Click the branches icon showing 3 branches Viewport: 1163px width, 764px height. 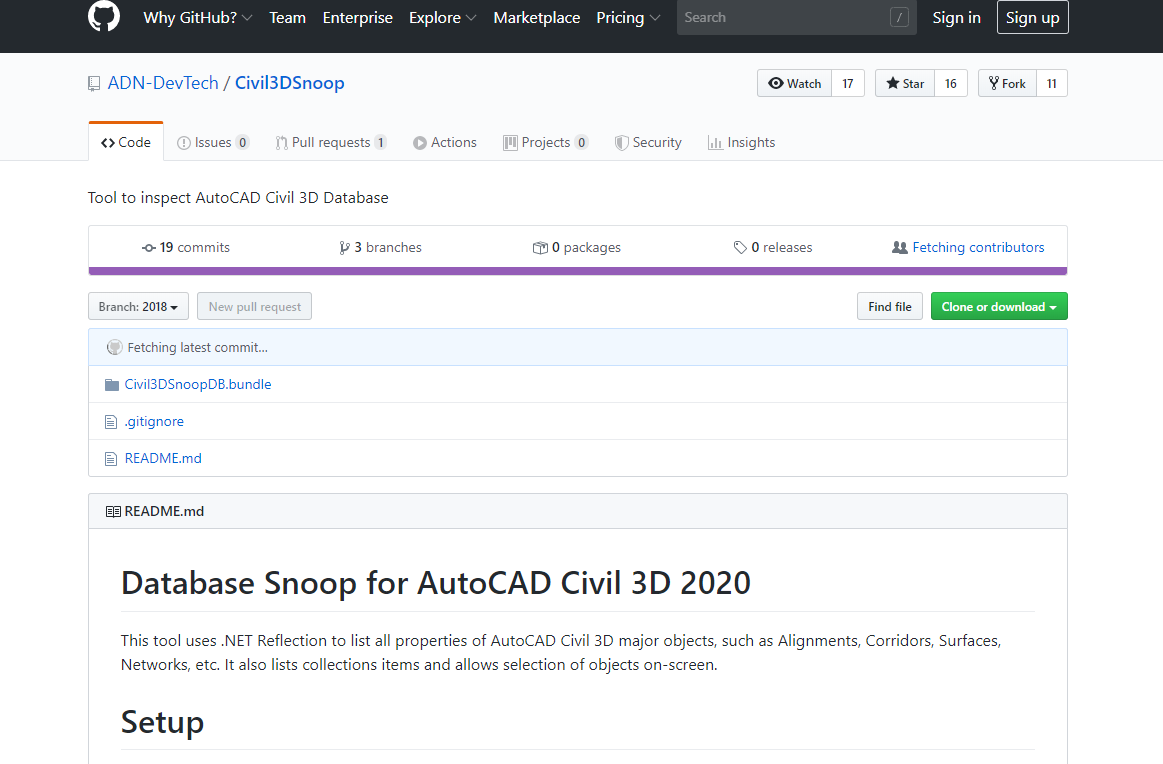(x=345, y=246)
